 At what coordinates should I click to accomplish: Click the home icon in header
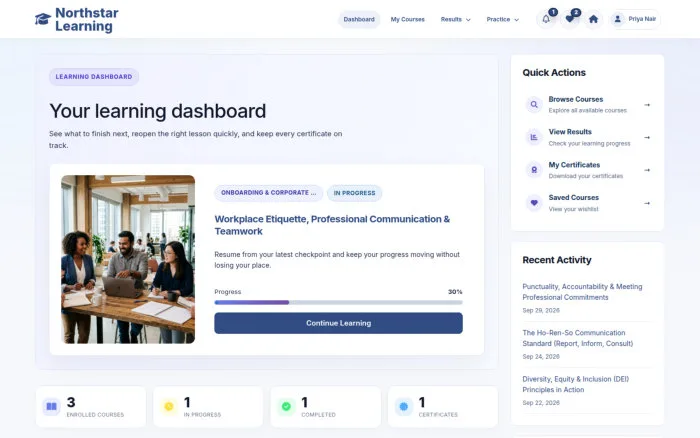pos(593,19)
